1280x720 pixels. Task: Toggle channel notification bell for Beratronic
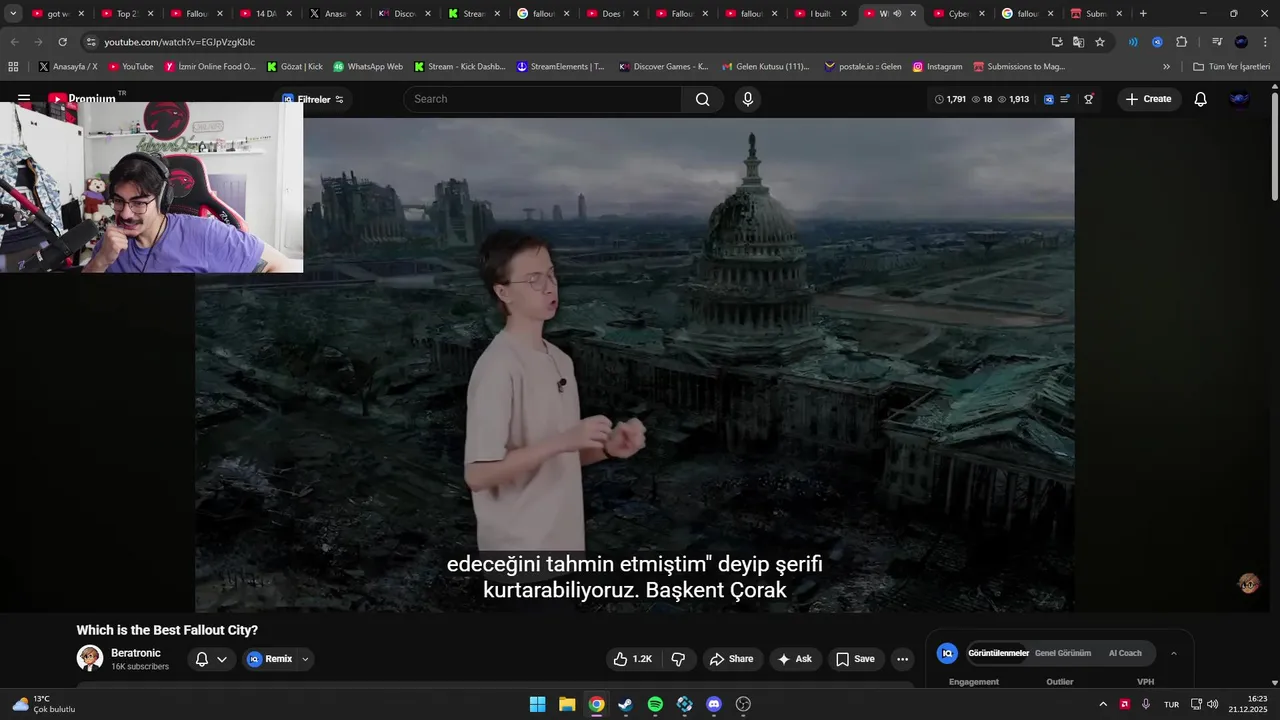202,659
